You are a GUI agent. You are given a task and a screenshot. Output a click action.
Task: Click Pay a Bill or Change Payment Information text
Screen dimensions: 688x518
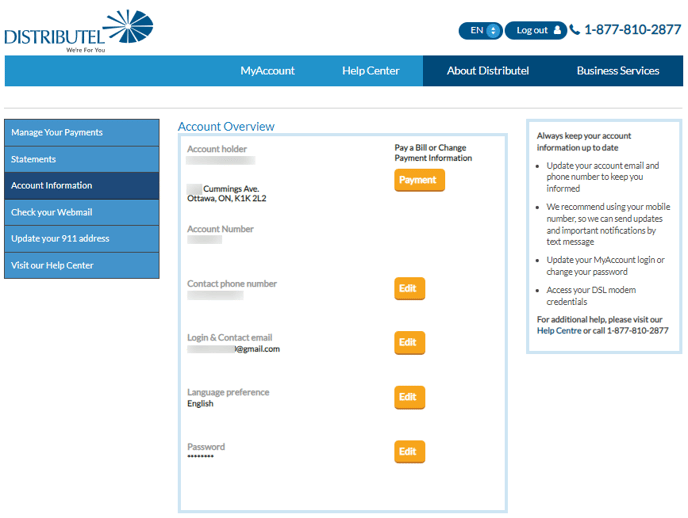433,153
